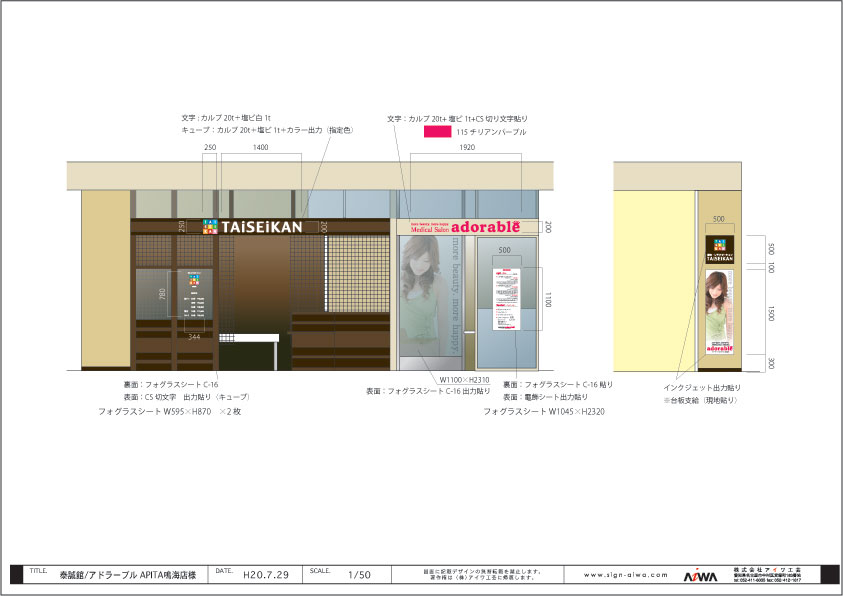Click the SCALE label in footer block

click(x=320, y=570)
